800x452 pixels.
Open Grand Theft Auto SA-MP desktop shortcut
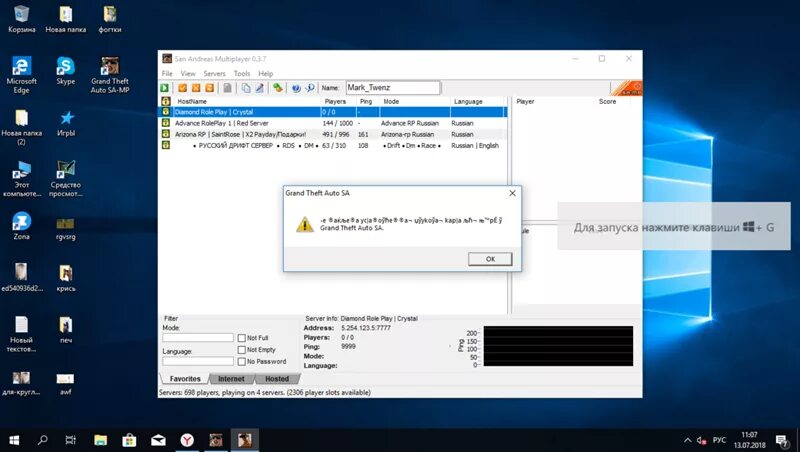(x=110, y=75)
